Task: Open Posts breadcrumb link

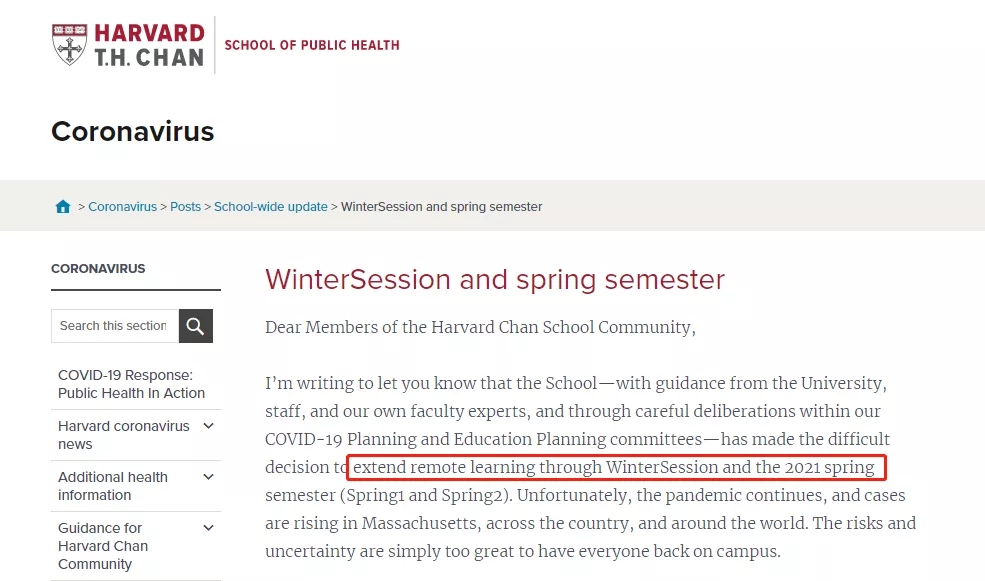Action: click(185, 207)
